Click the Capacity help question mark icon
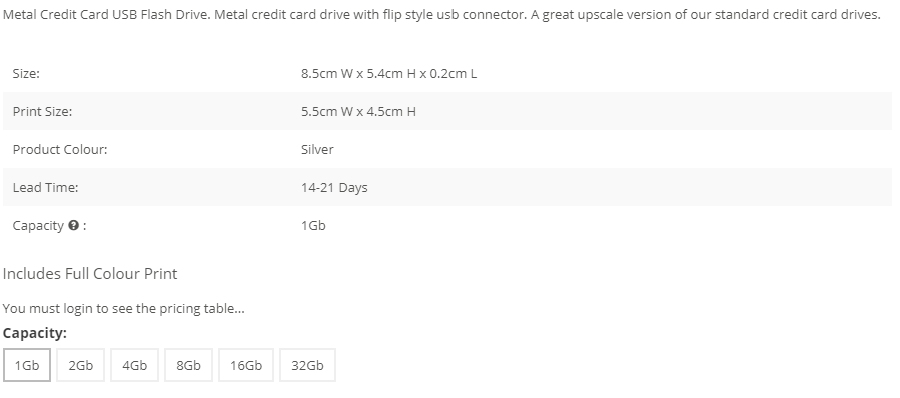Screen dimensions: 900x398 pyautogui.click(x=73, y=225)
